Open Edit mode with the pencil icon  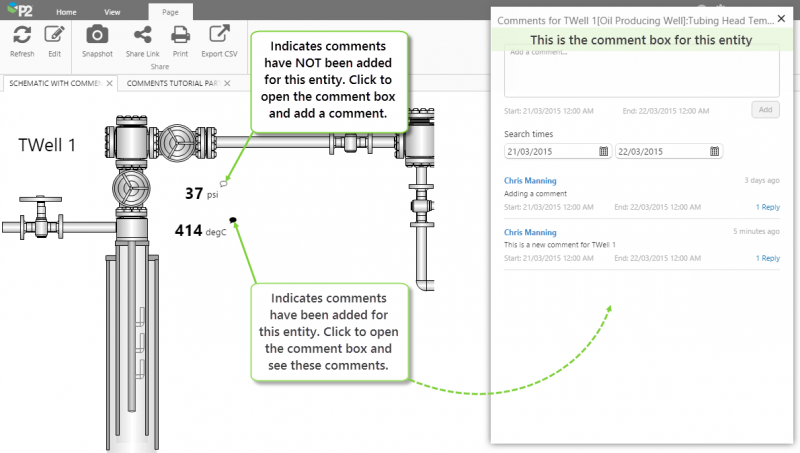tap(55, 35)
